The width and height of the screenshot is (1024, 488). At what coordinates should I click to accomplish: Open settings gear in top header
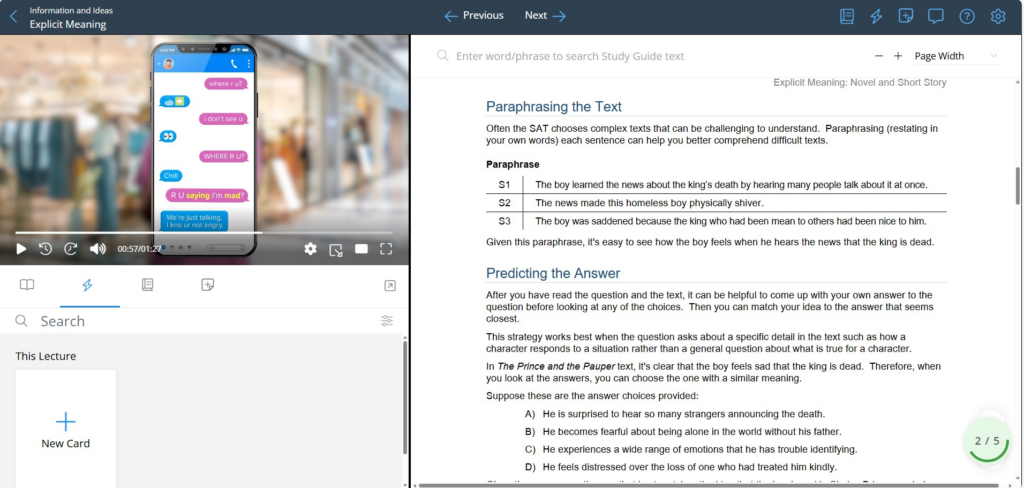click(x=997, y=16)
